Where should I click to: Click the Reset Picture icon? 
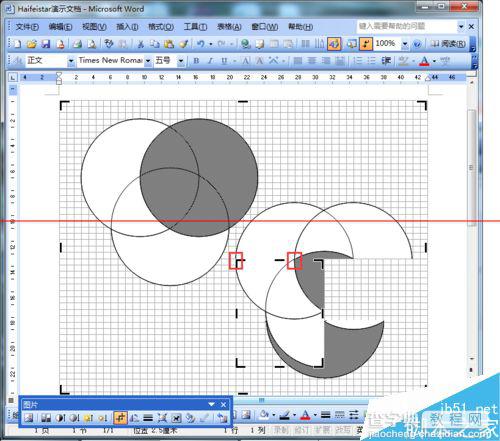[x=221, y=417]
